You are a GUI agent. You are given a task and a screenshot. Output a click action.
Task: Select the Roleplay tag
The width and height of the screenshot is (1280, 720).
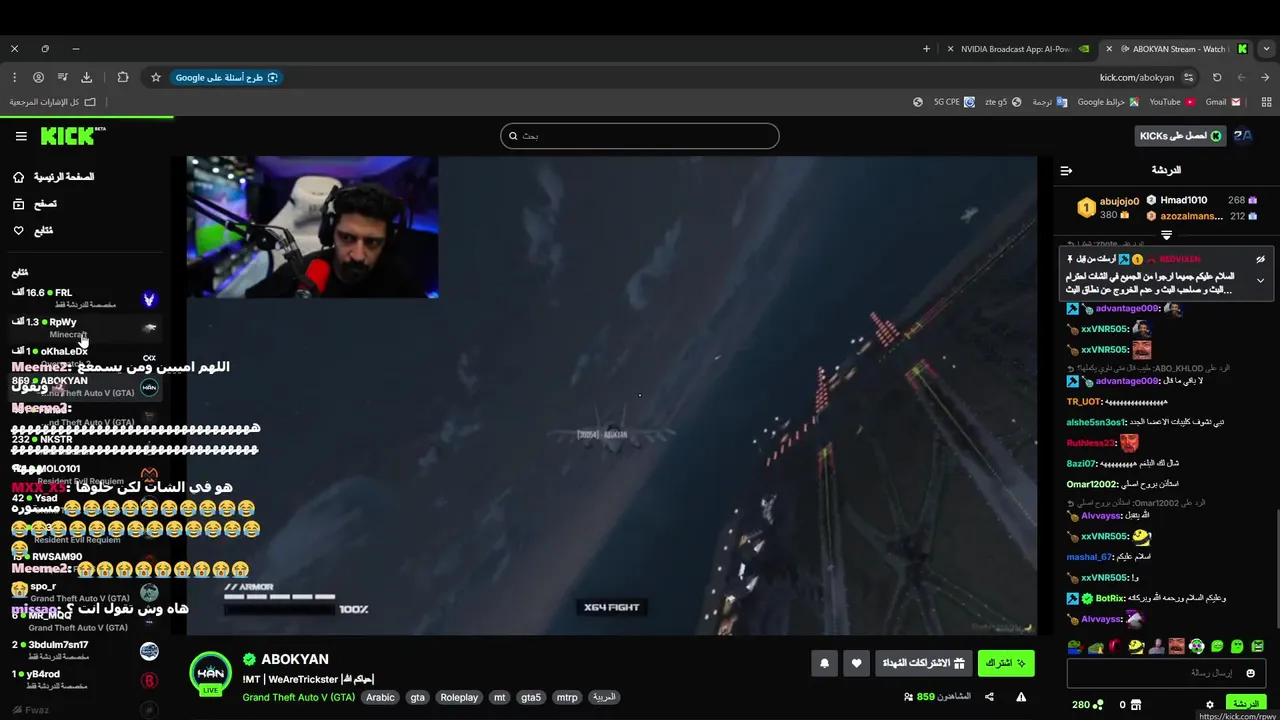click(x=459, y=698)
